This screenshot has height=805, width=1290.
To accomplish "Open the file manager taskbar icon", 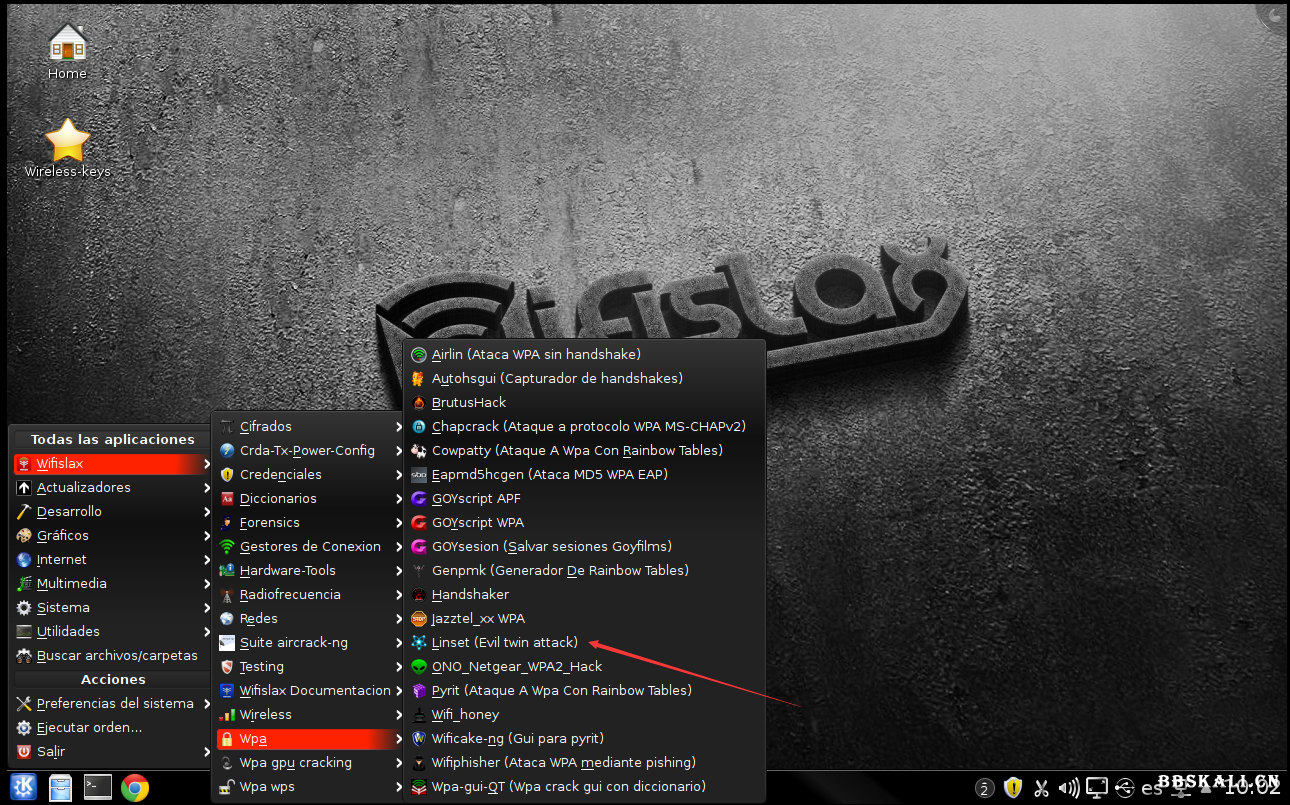I will [x=61, y=787].
